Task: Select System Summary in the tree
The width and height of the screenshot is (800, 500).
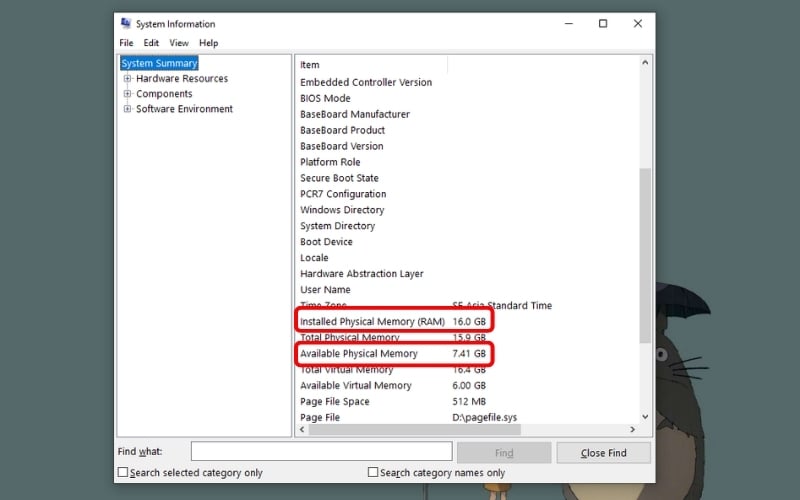Action: pyautogui.click(x=159, y=63)
